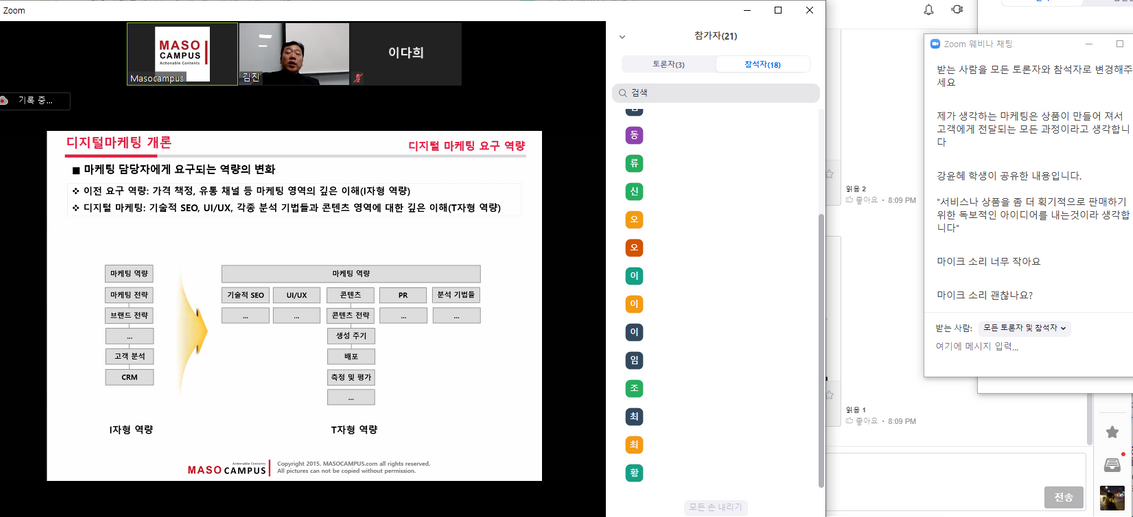Click the green '신' attendee avatar
The height and width of the screenshot is (517, 1133).
tap(634, 191)
